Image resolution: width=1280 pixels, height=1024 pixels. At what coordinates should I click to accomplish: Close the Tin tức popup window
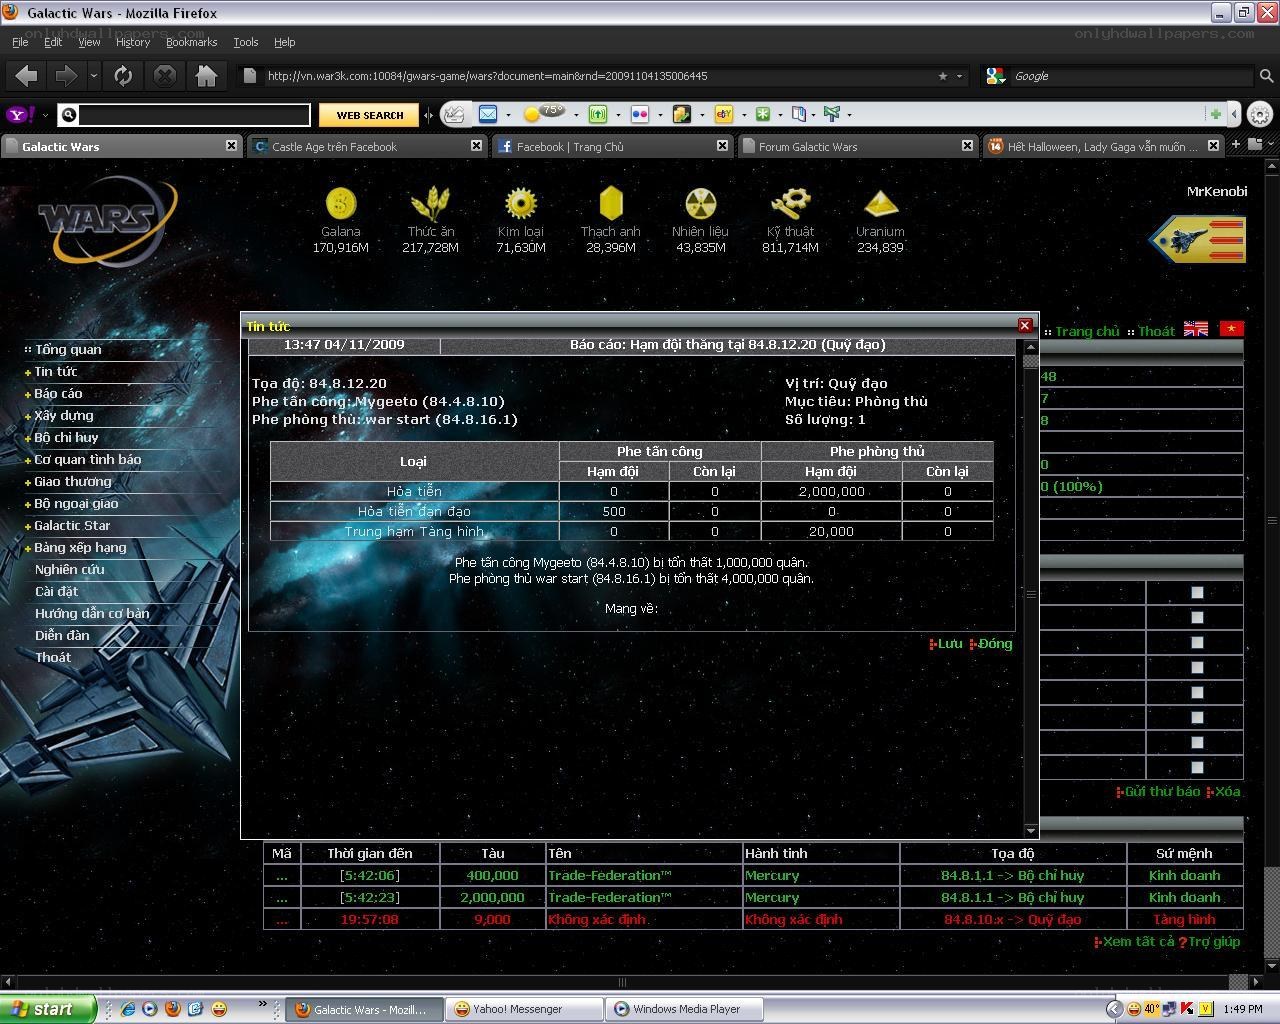coord(1024,325)
